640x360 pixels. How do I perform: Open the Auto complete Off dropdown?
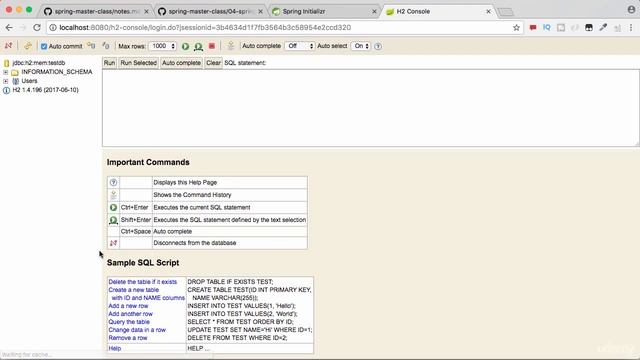click(x=299, y=46)
